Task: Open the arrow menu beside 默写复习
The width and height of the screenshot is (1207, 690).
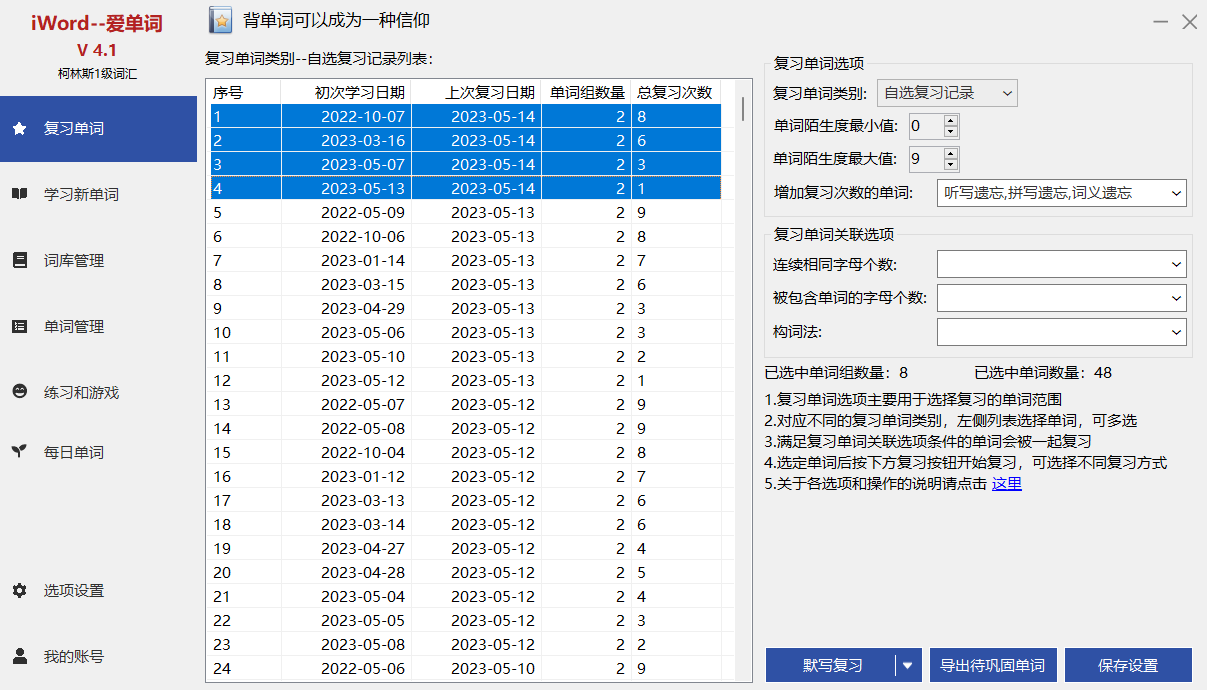Action: [908, 665]
